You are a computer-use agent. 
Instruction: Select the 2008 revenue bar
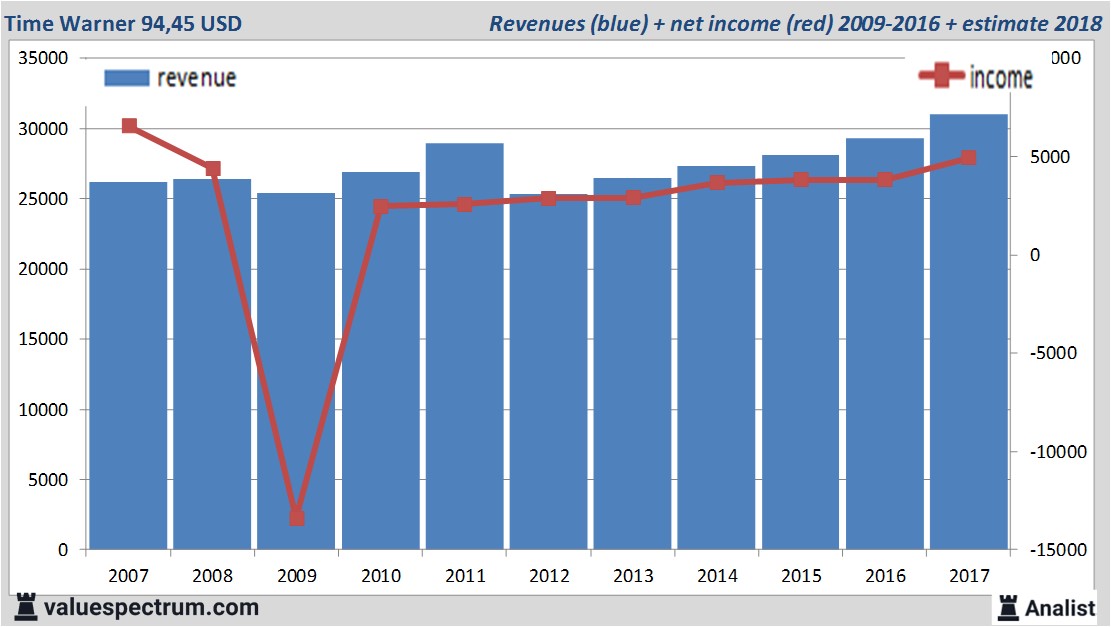pyautogui.click(x=212, y=364)
